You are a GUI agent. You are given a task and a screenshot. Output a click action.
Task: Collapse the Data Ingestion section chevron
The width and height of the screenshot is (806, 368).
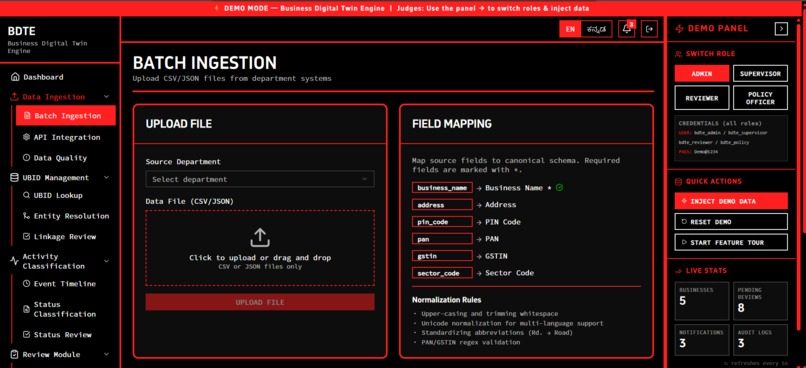click(x=106, y=97)
